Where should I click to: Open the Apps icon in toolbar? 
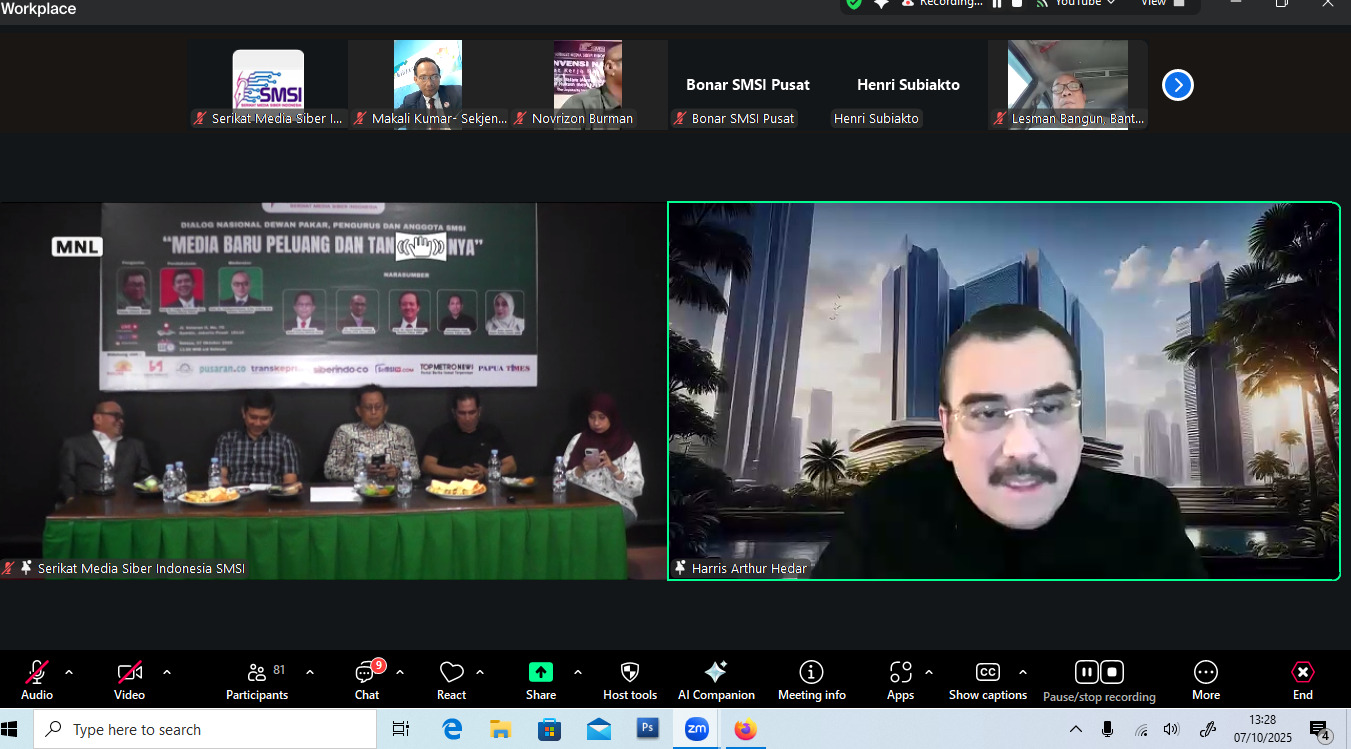[x=900, y=680]
